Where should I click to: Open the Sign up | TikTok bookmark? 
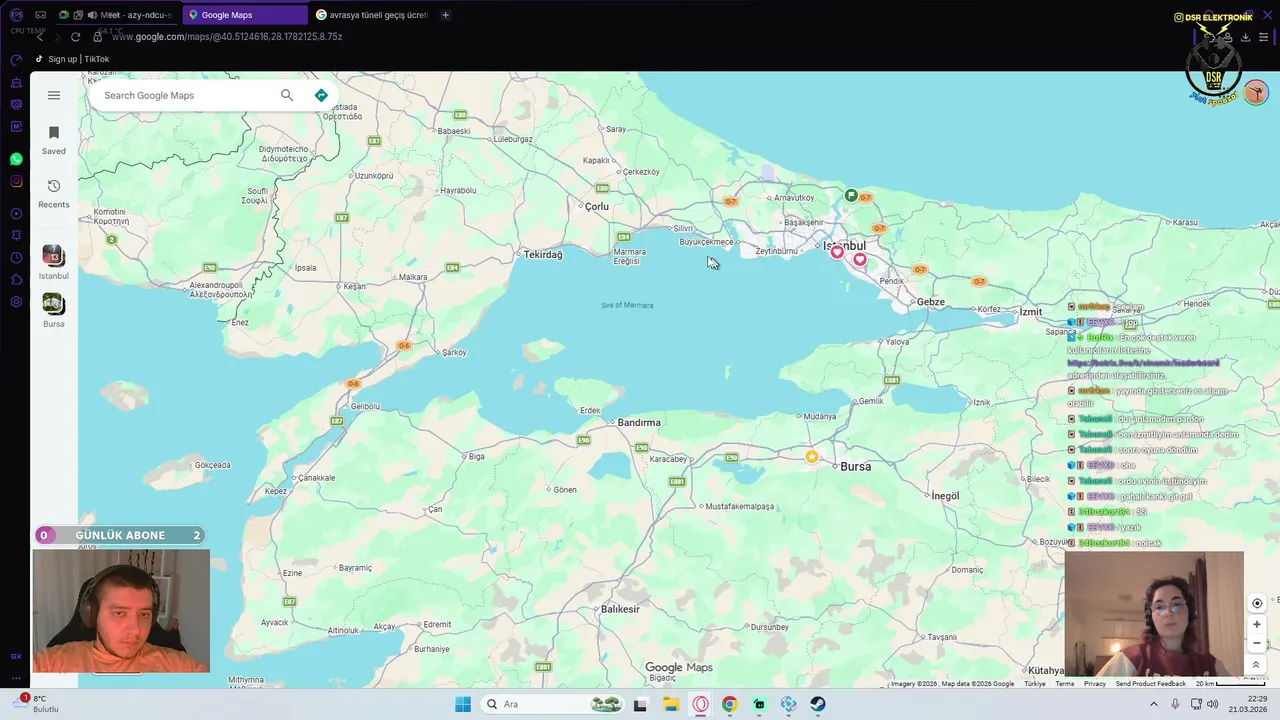pos(72,59)
